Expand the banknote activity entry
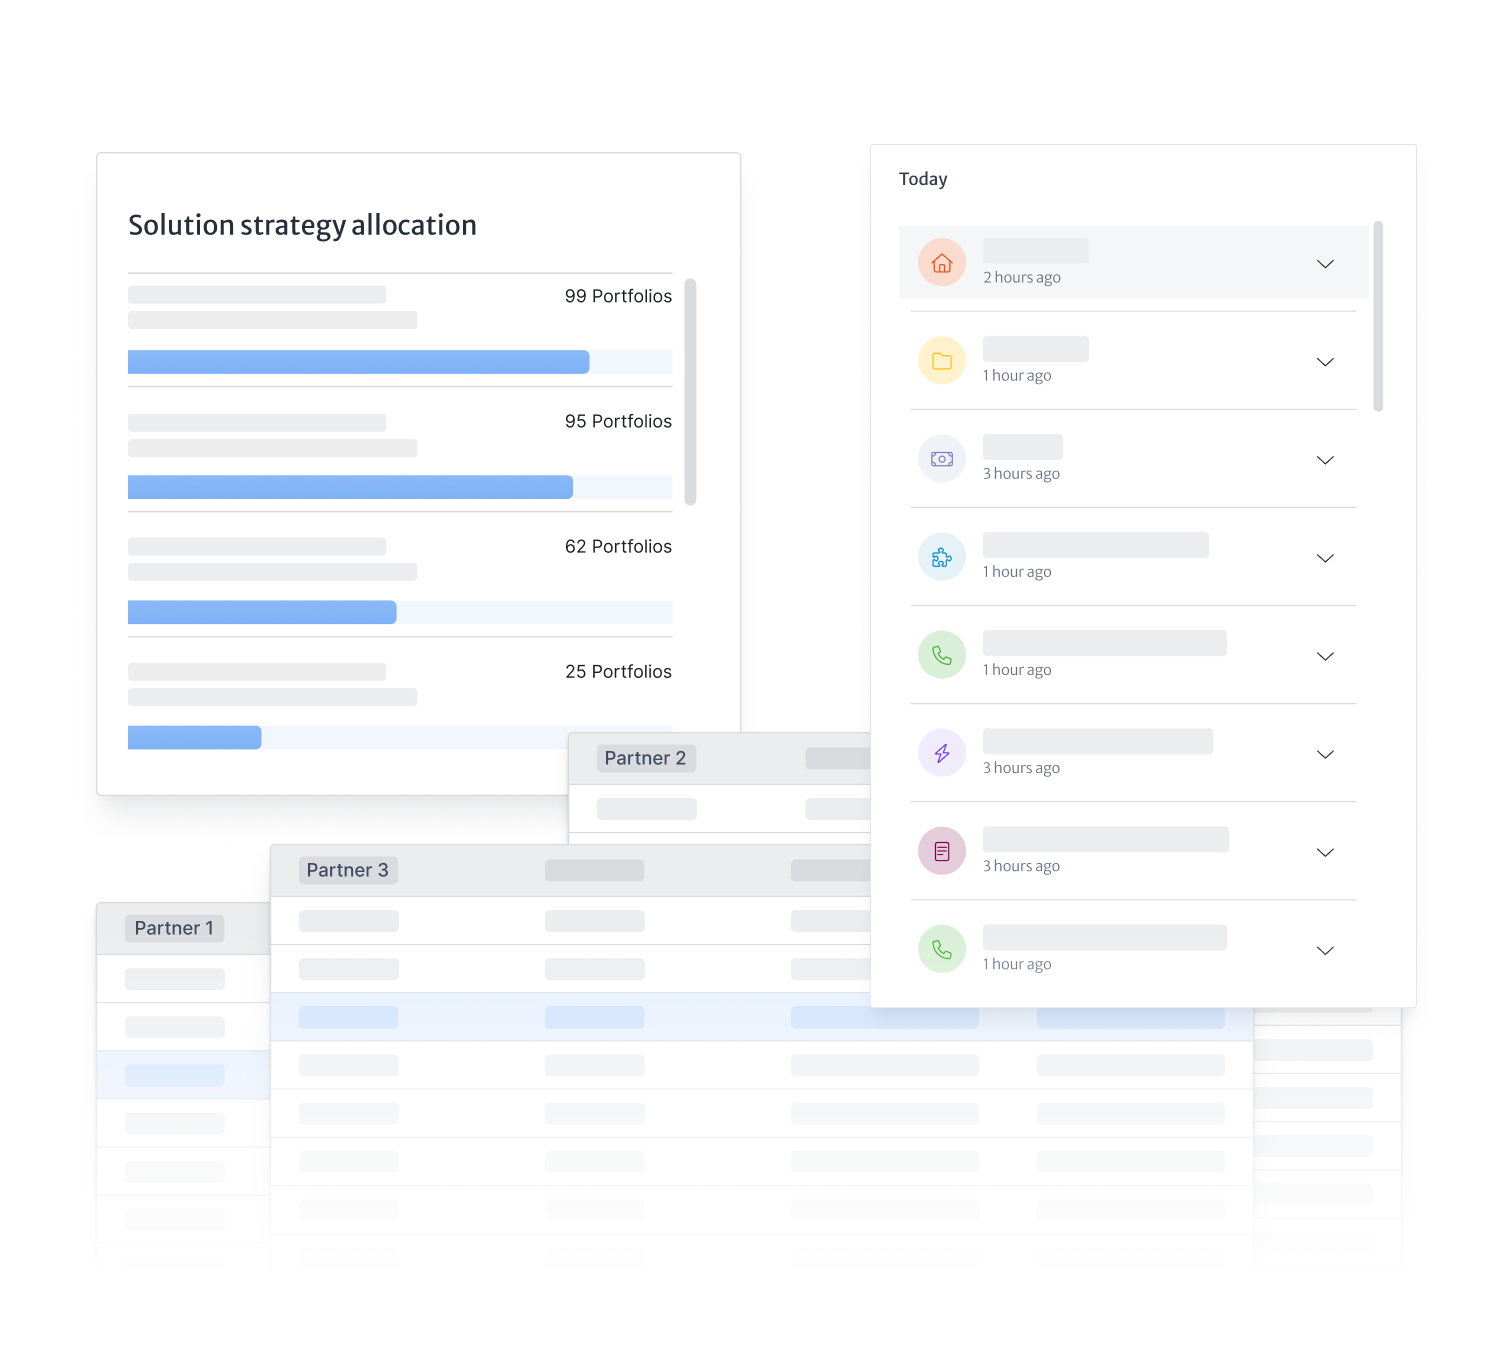The height and width of the screenshot is (1360, 1496). tap(1325, 460)
